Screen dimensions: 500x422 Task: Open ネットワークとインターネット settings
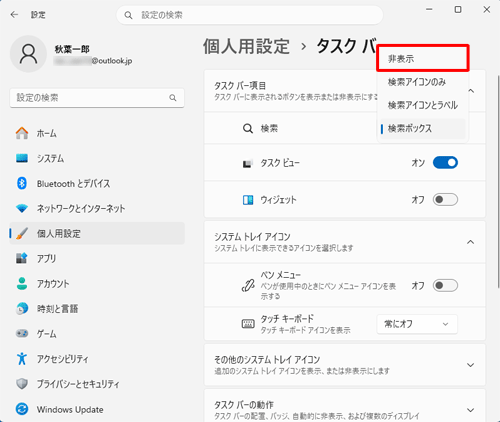[x=97, y=209]
